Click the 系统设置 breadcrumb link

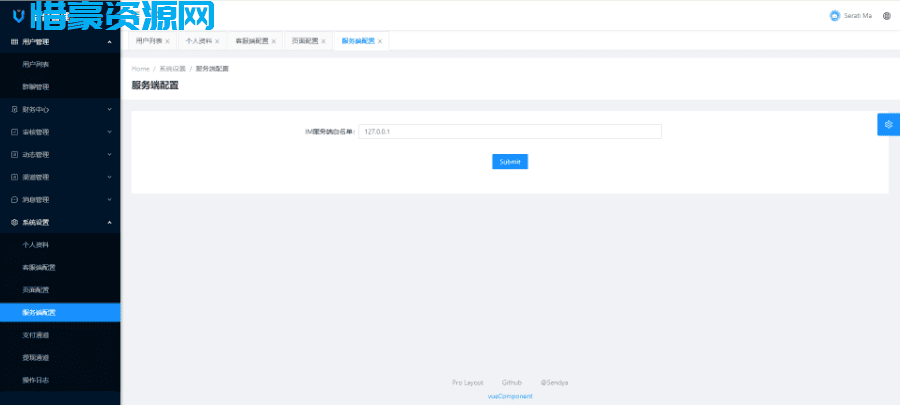tap(173, 69)
